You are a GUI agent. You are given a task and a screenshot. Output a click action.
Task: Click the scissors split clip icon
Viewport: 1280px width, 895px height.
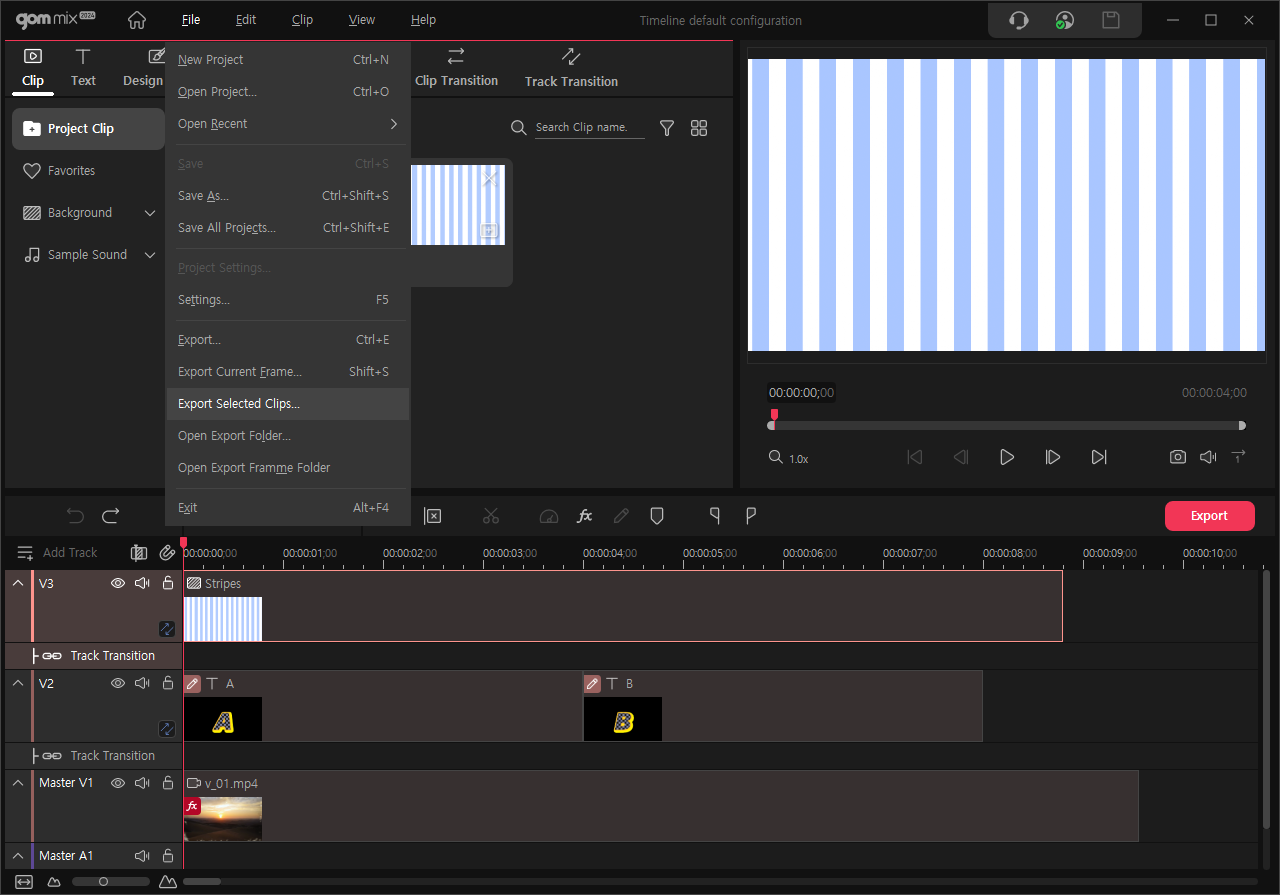pyautogui.click(x=490, y=516)
